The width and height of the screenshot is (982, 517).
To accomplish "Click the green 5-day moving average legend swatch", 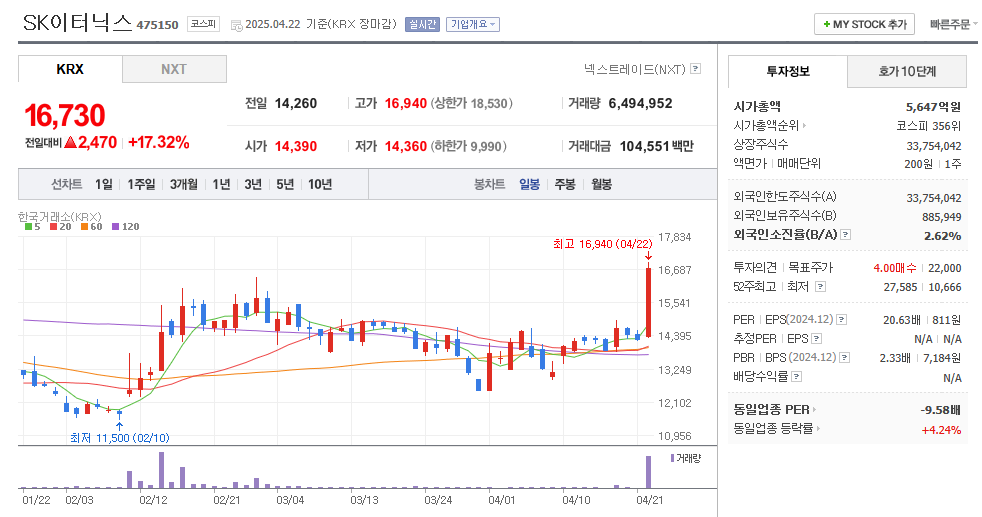I will [28, 227].
